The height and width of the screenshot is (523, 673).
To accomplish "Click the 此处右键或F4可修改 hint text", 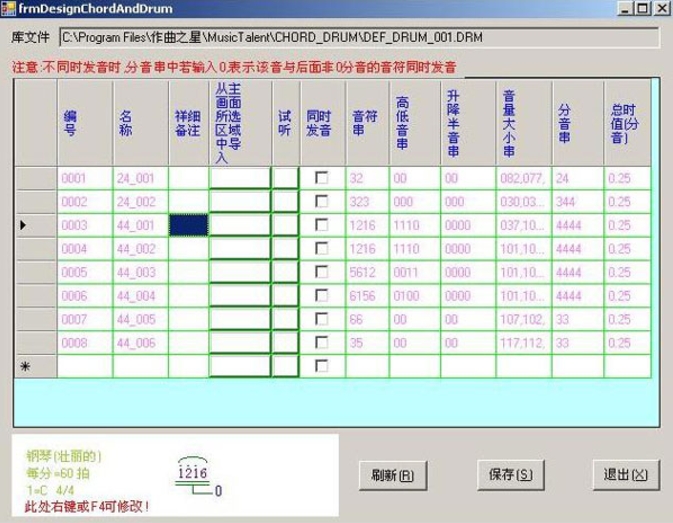I will (87, 507).
